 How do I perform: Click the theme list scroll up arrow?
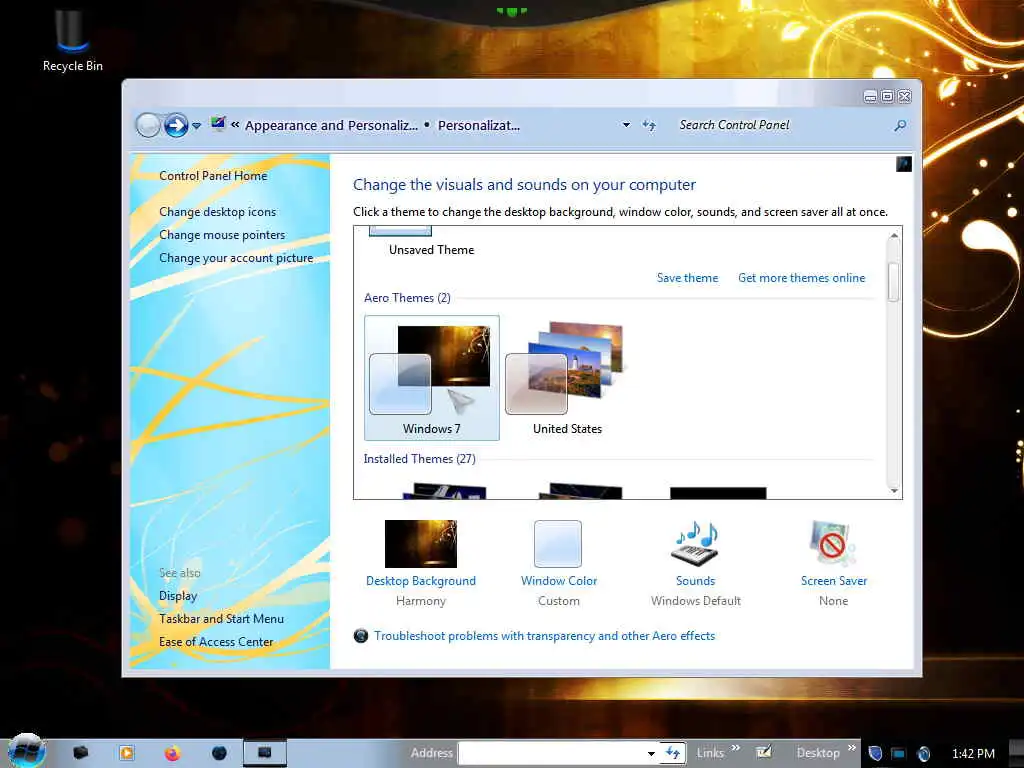pos(894,235)
